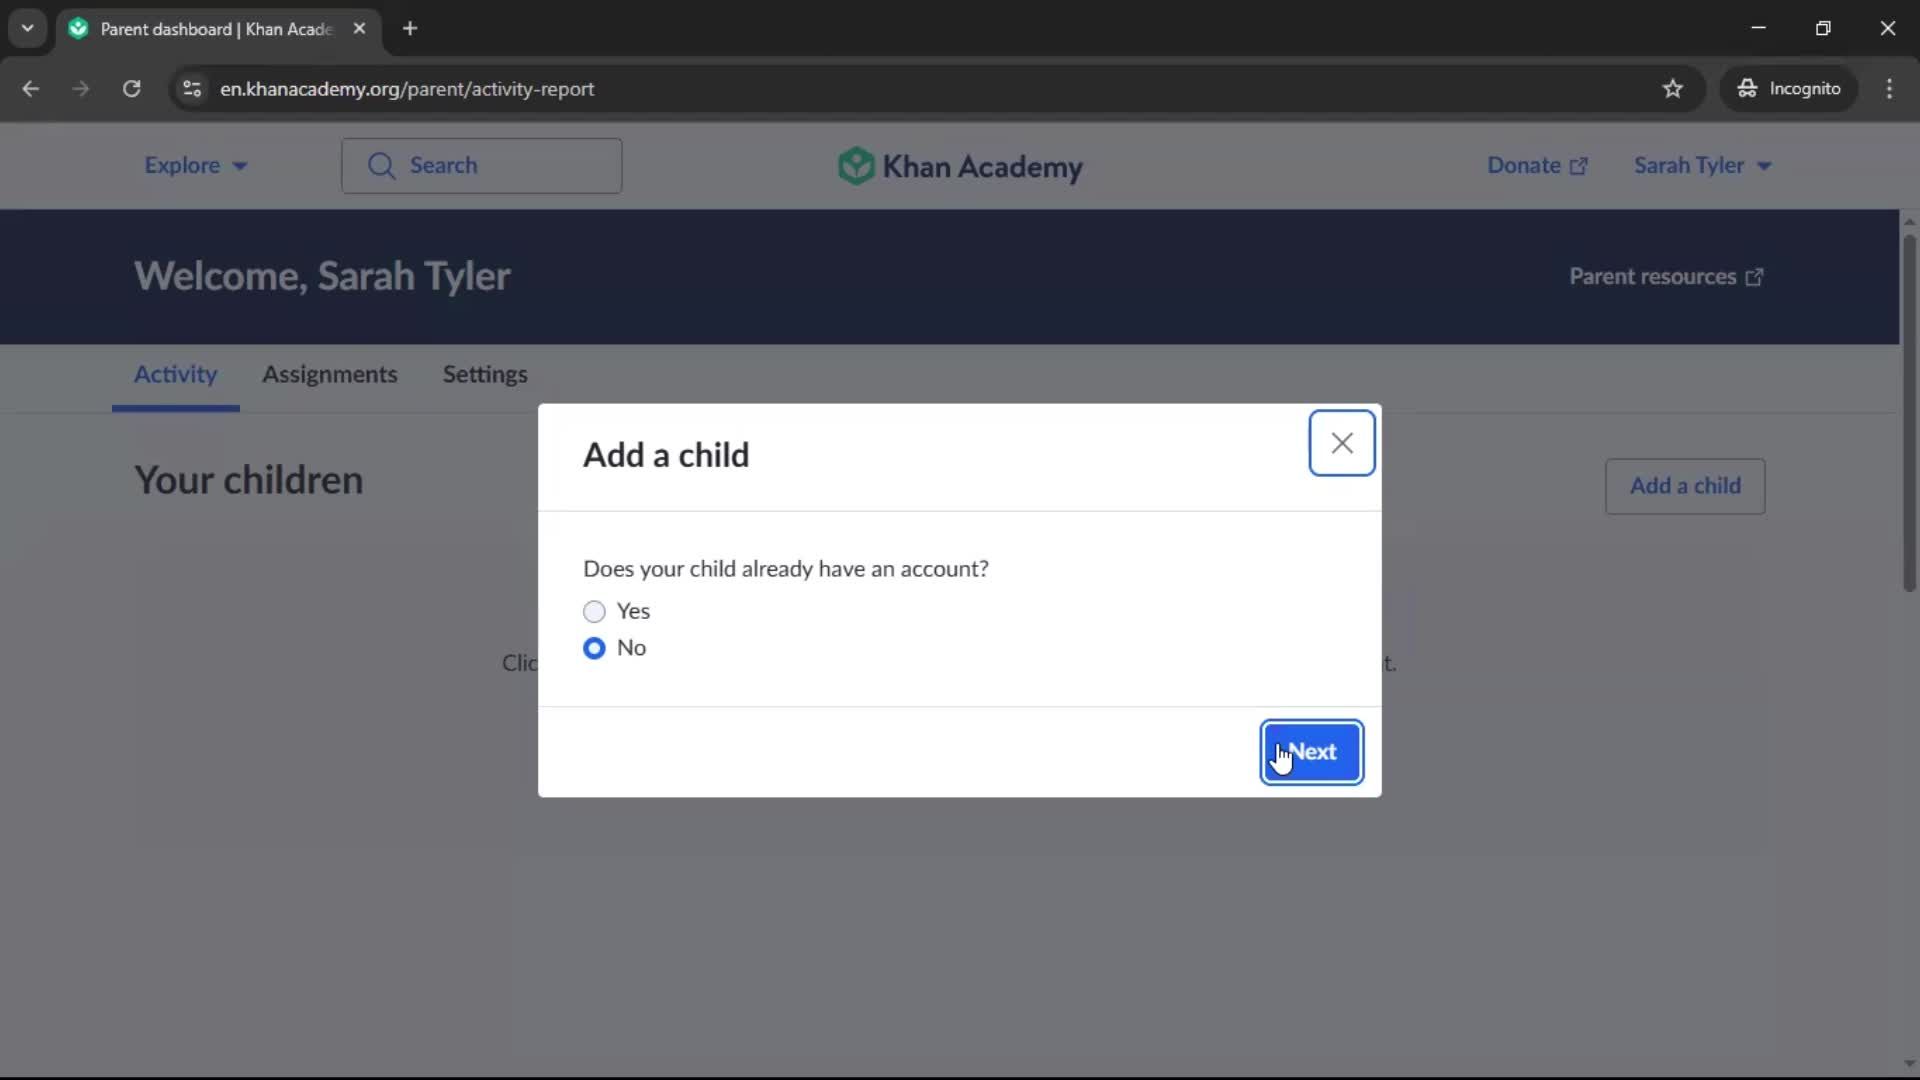
Task: Click the Incognito indicator
Action: point(1788,89)
